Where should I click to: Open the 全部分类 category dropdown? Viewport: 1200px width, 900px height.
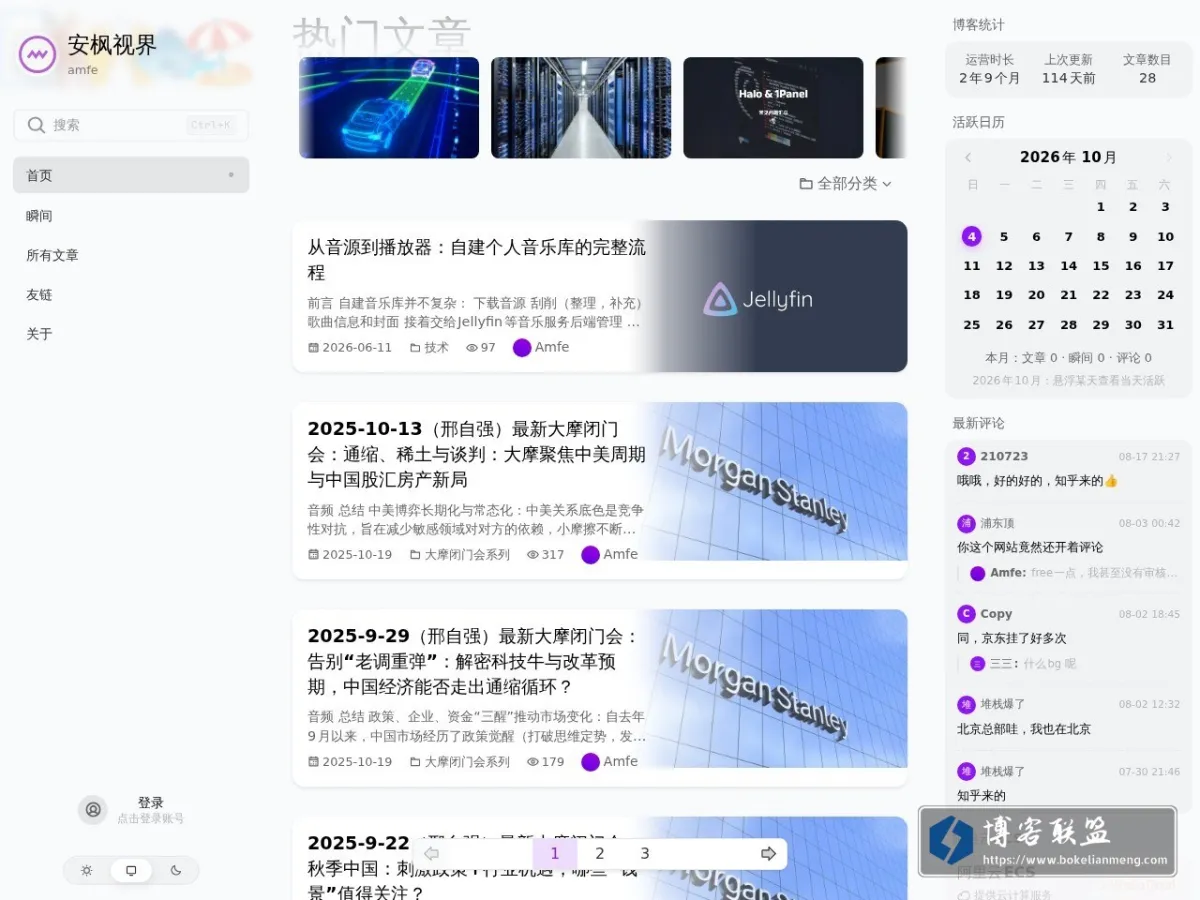point(846,184)
